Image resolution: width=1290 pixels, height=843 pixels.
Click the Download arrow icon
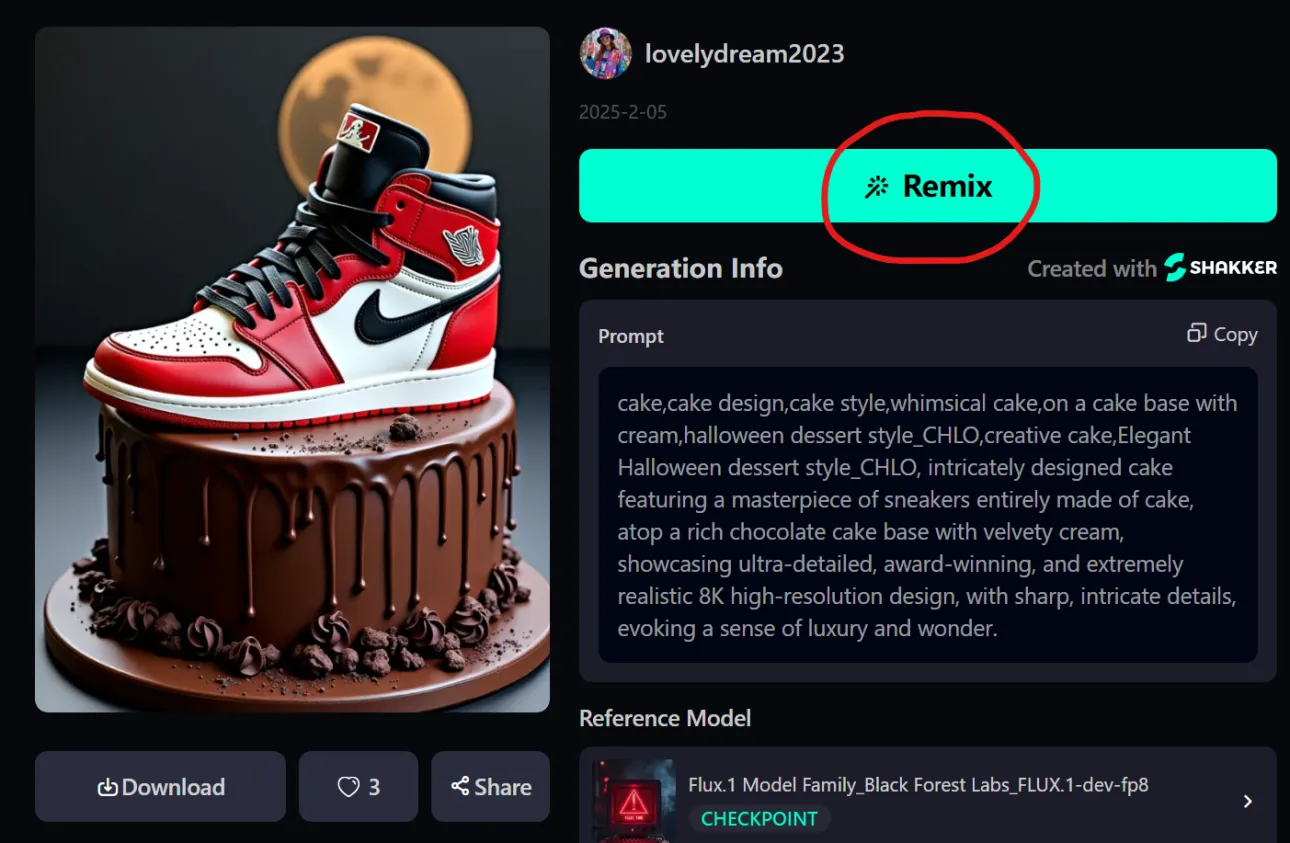[x=108, y=787]
